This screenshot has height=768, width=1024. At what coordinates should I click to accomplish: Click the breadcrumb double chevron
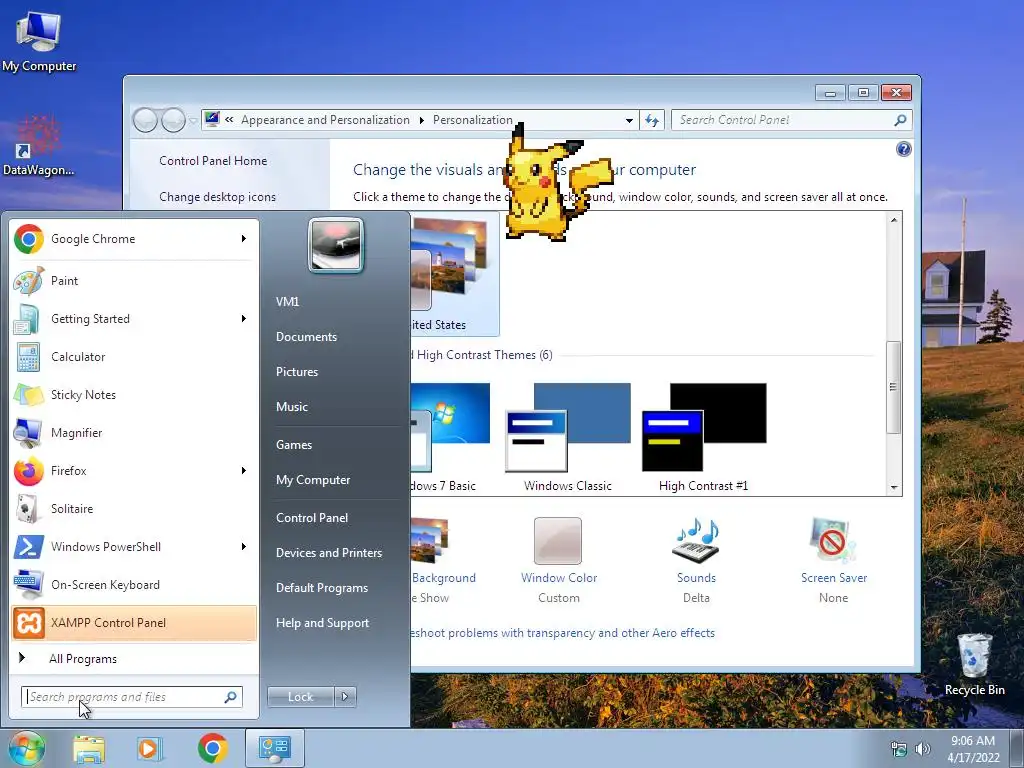(229, 120)
